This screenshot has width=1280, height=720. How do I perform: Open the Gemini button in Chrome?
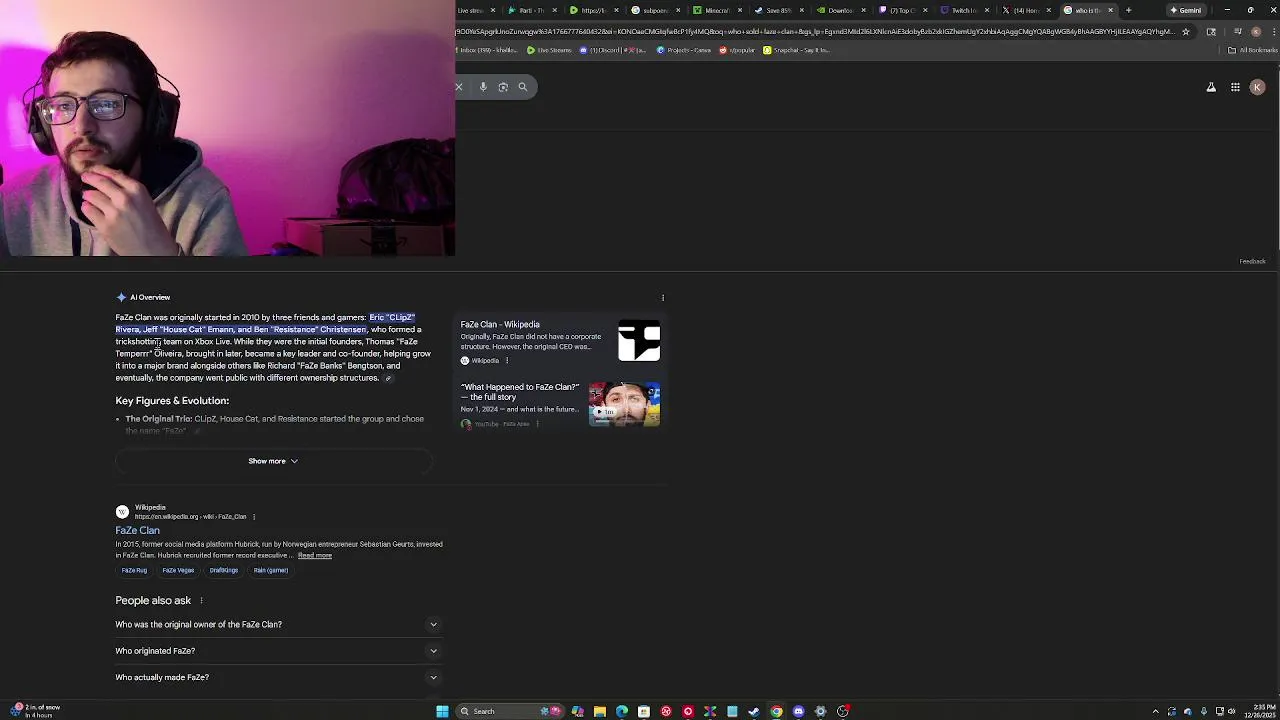click(1188, 10)
